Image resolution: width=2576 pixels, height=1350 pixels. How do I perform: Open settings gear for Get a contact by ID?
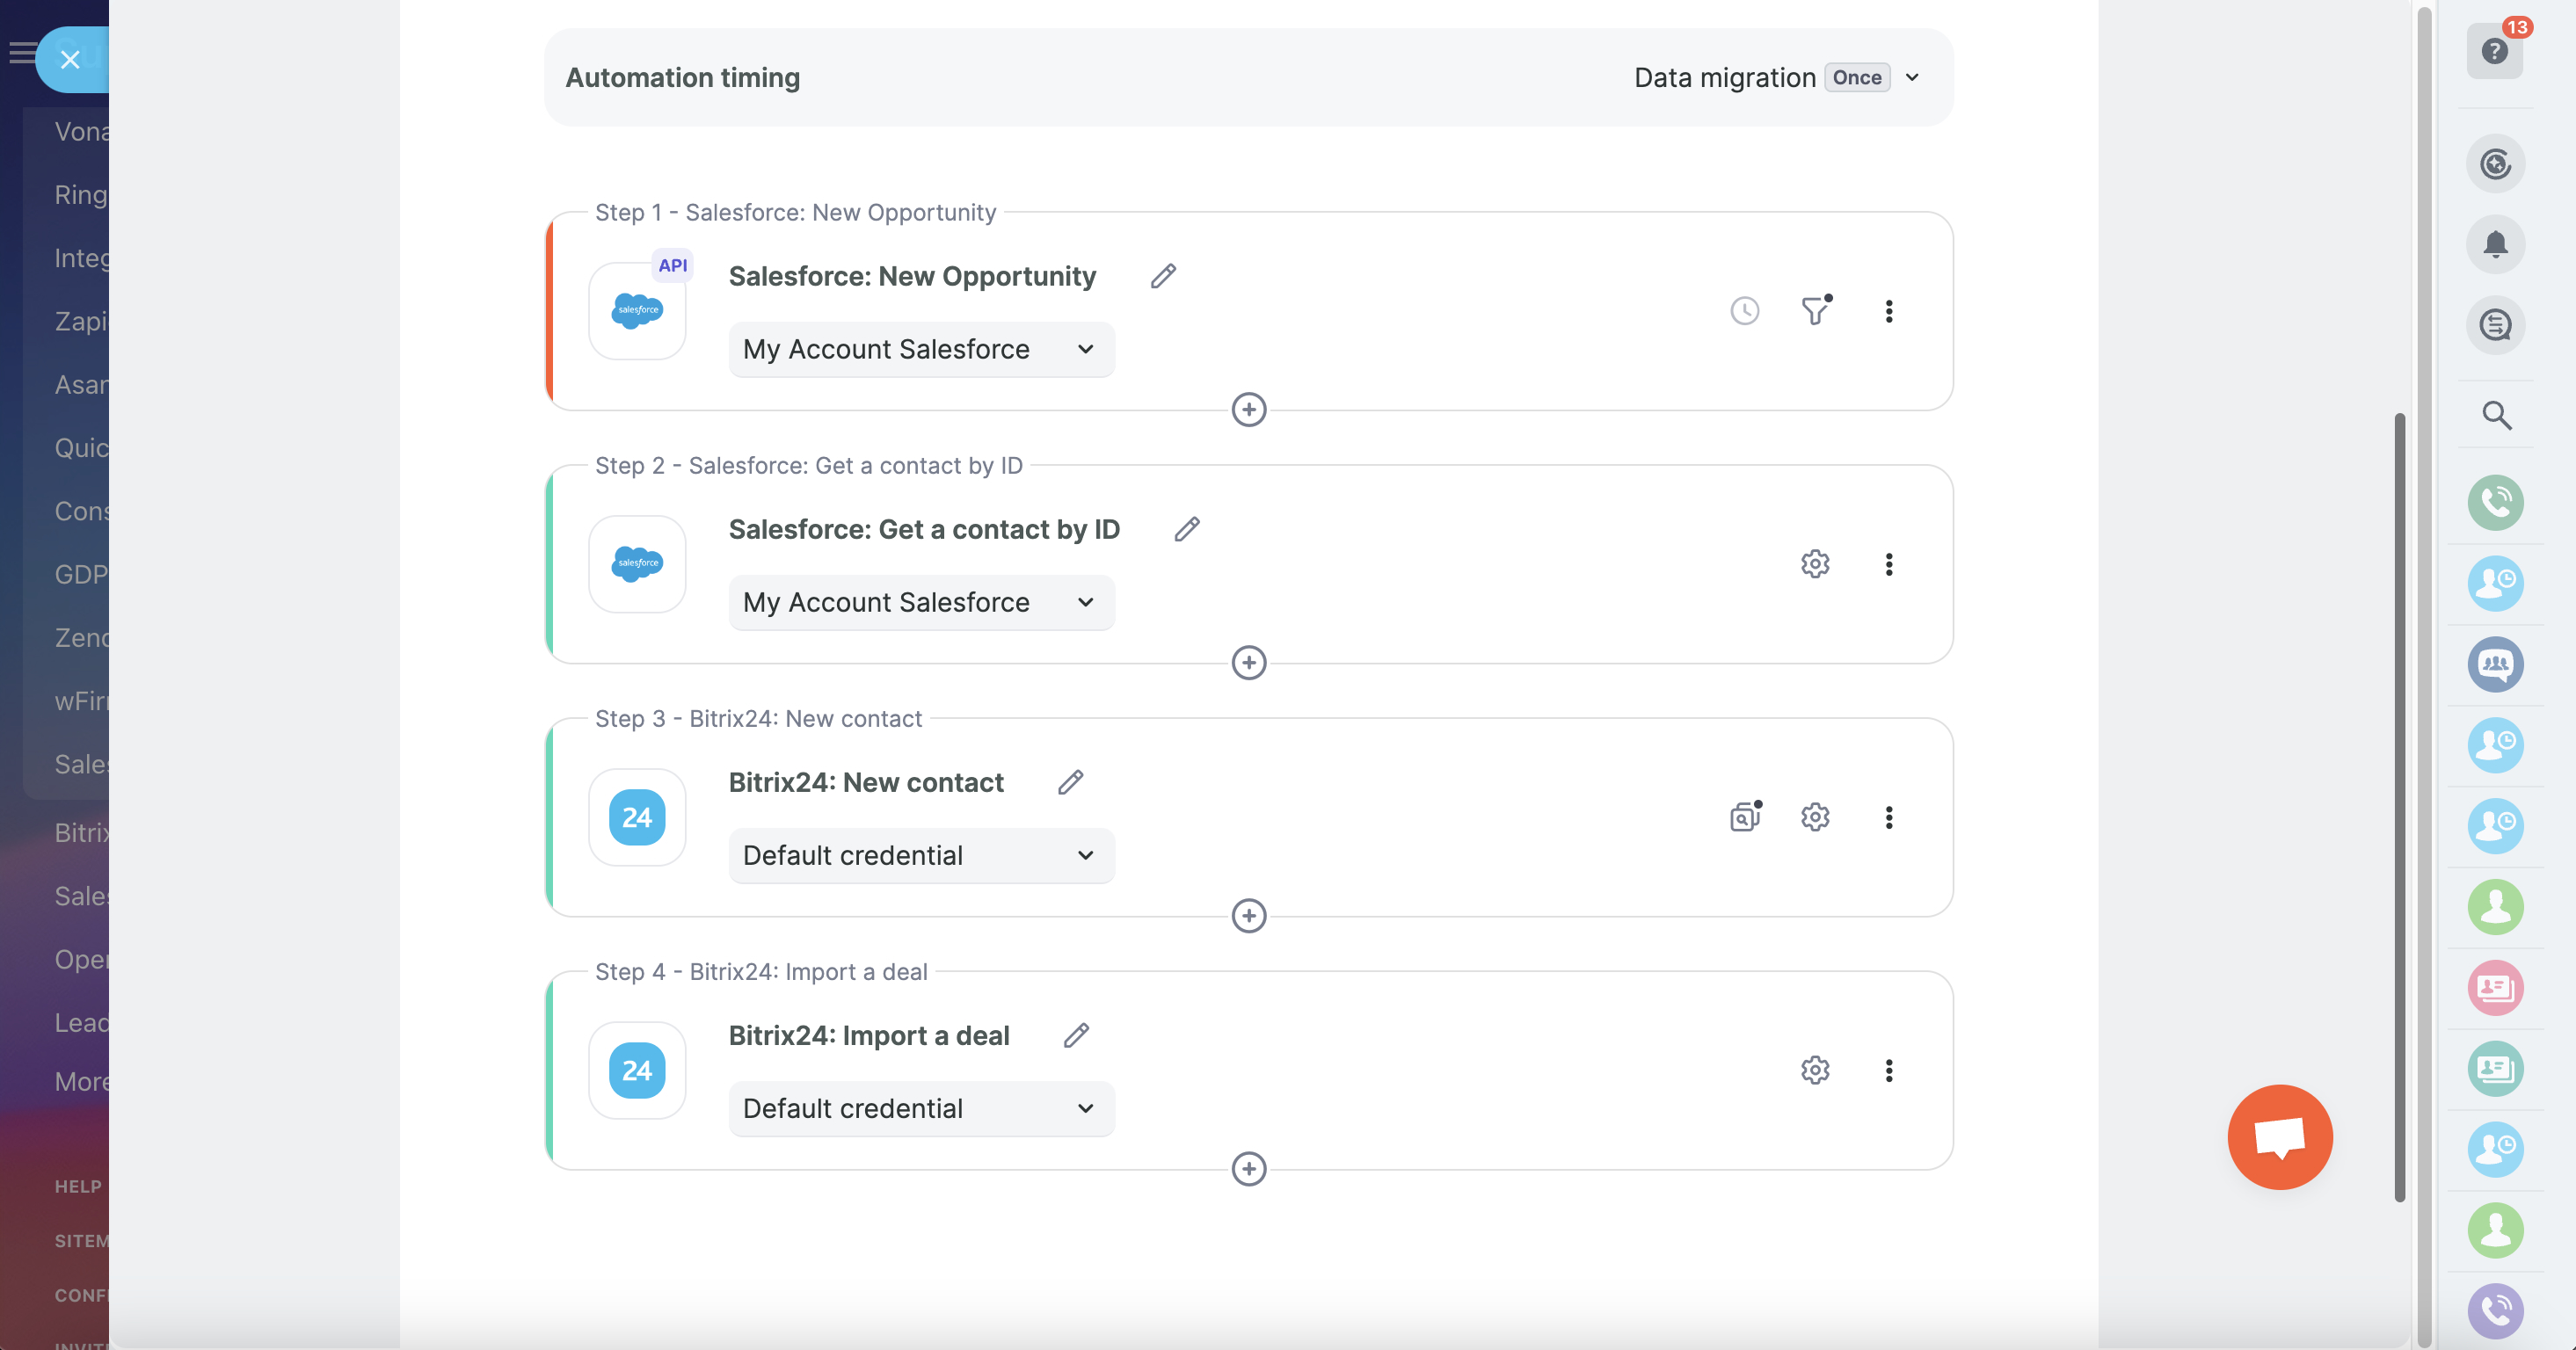pyautogui.click(x=1815, y=564)
